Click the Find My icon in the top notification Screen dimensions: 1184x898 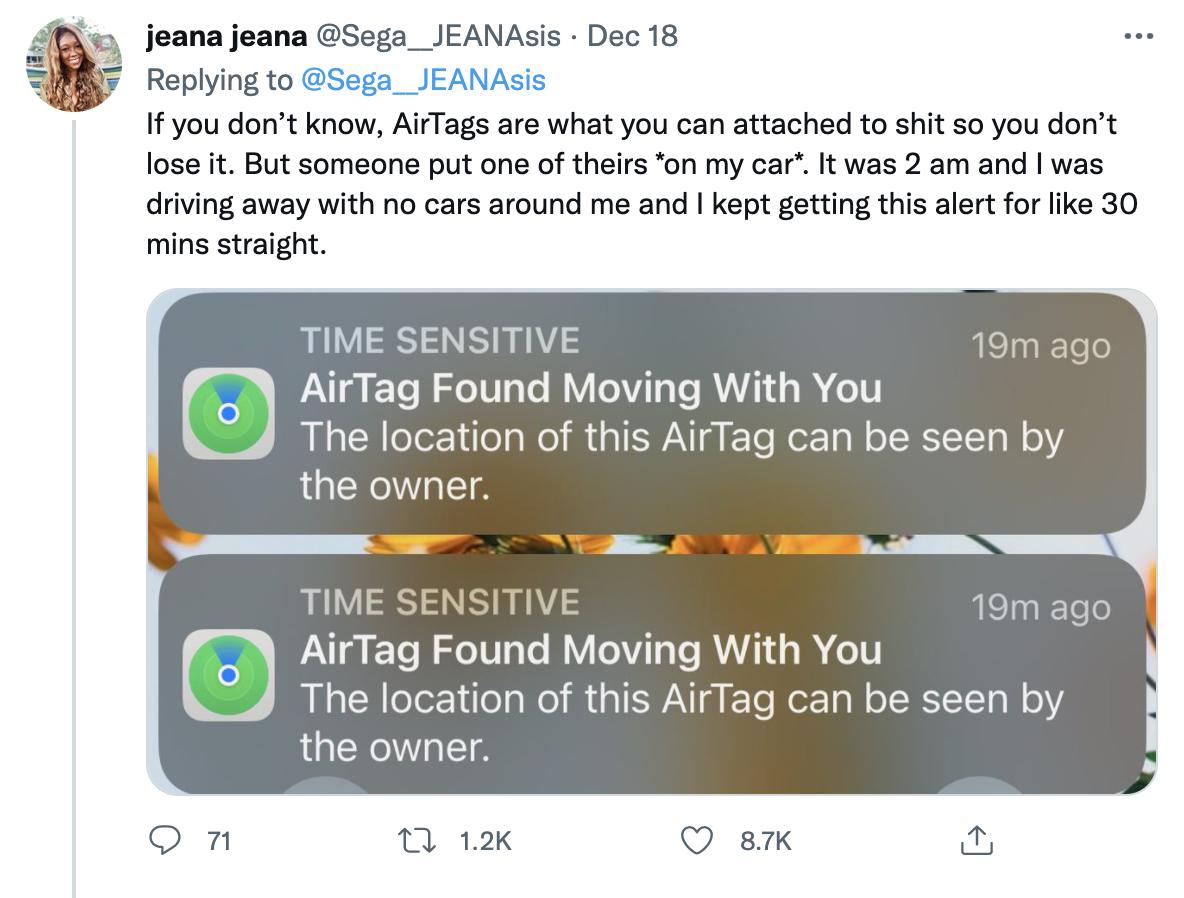tap(228, 413)
